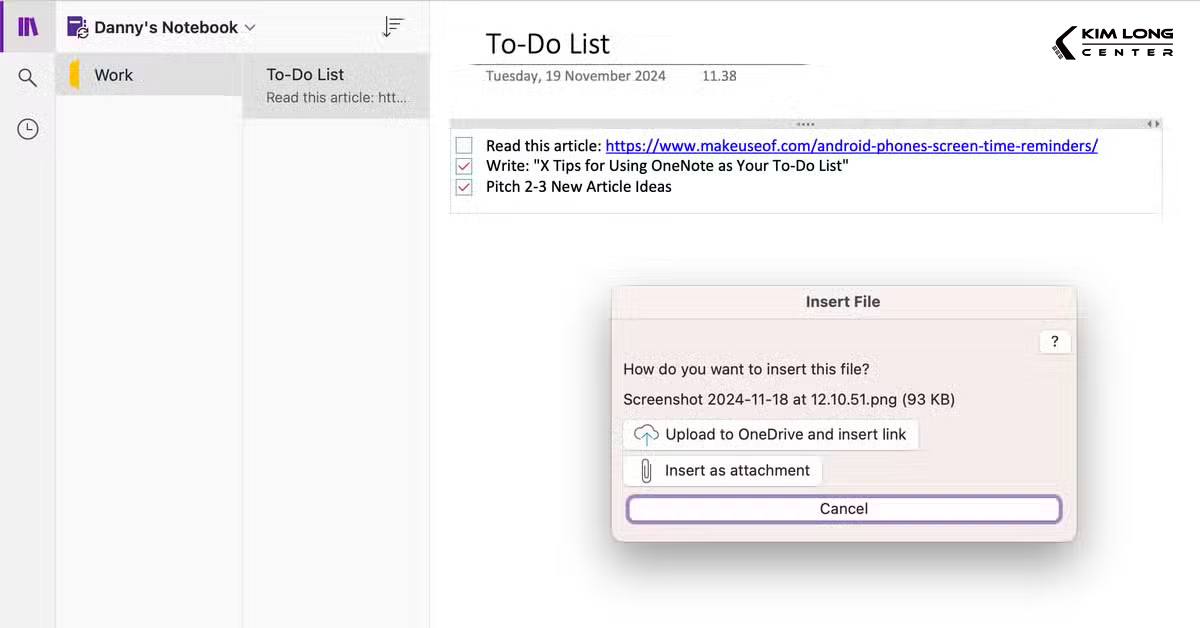Image resolution: width=1200 pixels, height=628 pixels.
Task: Click the notebook icon beside Danny's Notebook
Action: 77,27
